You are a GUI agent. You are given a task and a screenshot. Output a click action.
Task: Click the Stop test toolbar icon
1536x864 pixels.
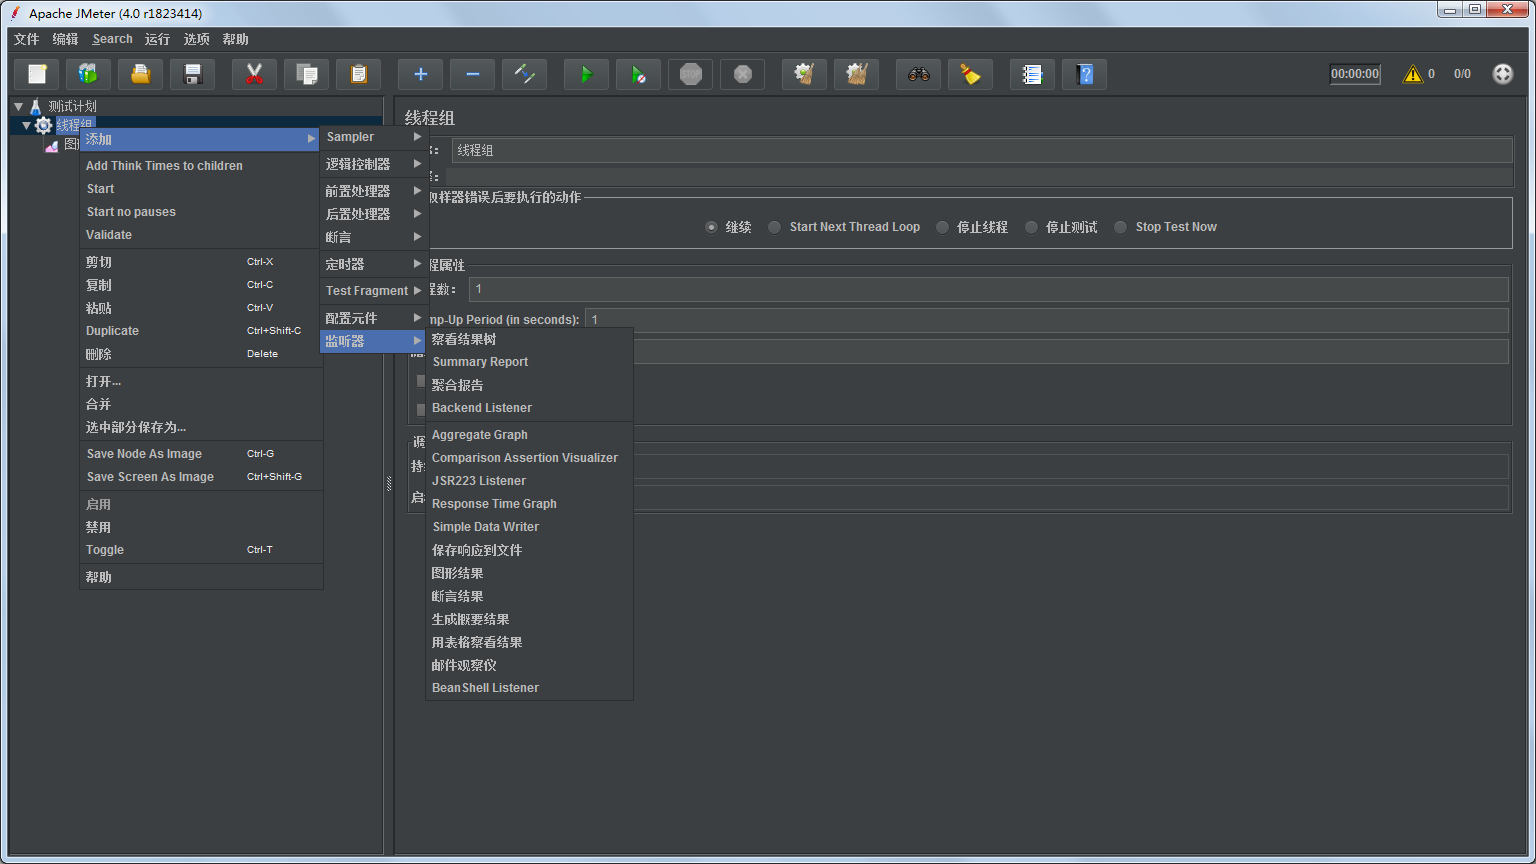coord(690,74)
